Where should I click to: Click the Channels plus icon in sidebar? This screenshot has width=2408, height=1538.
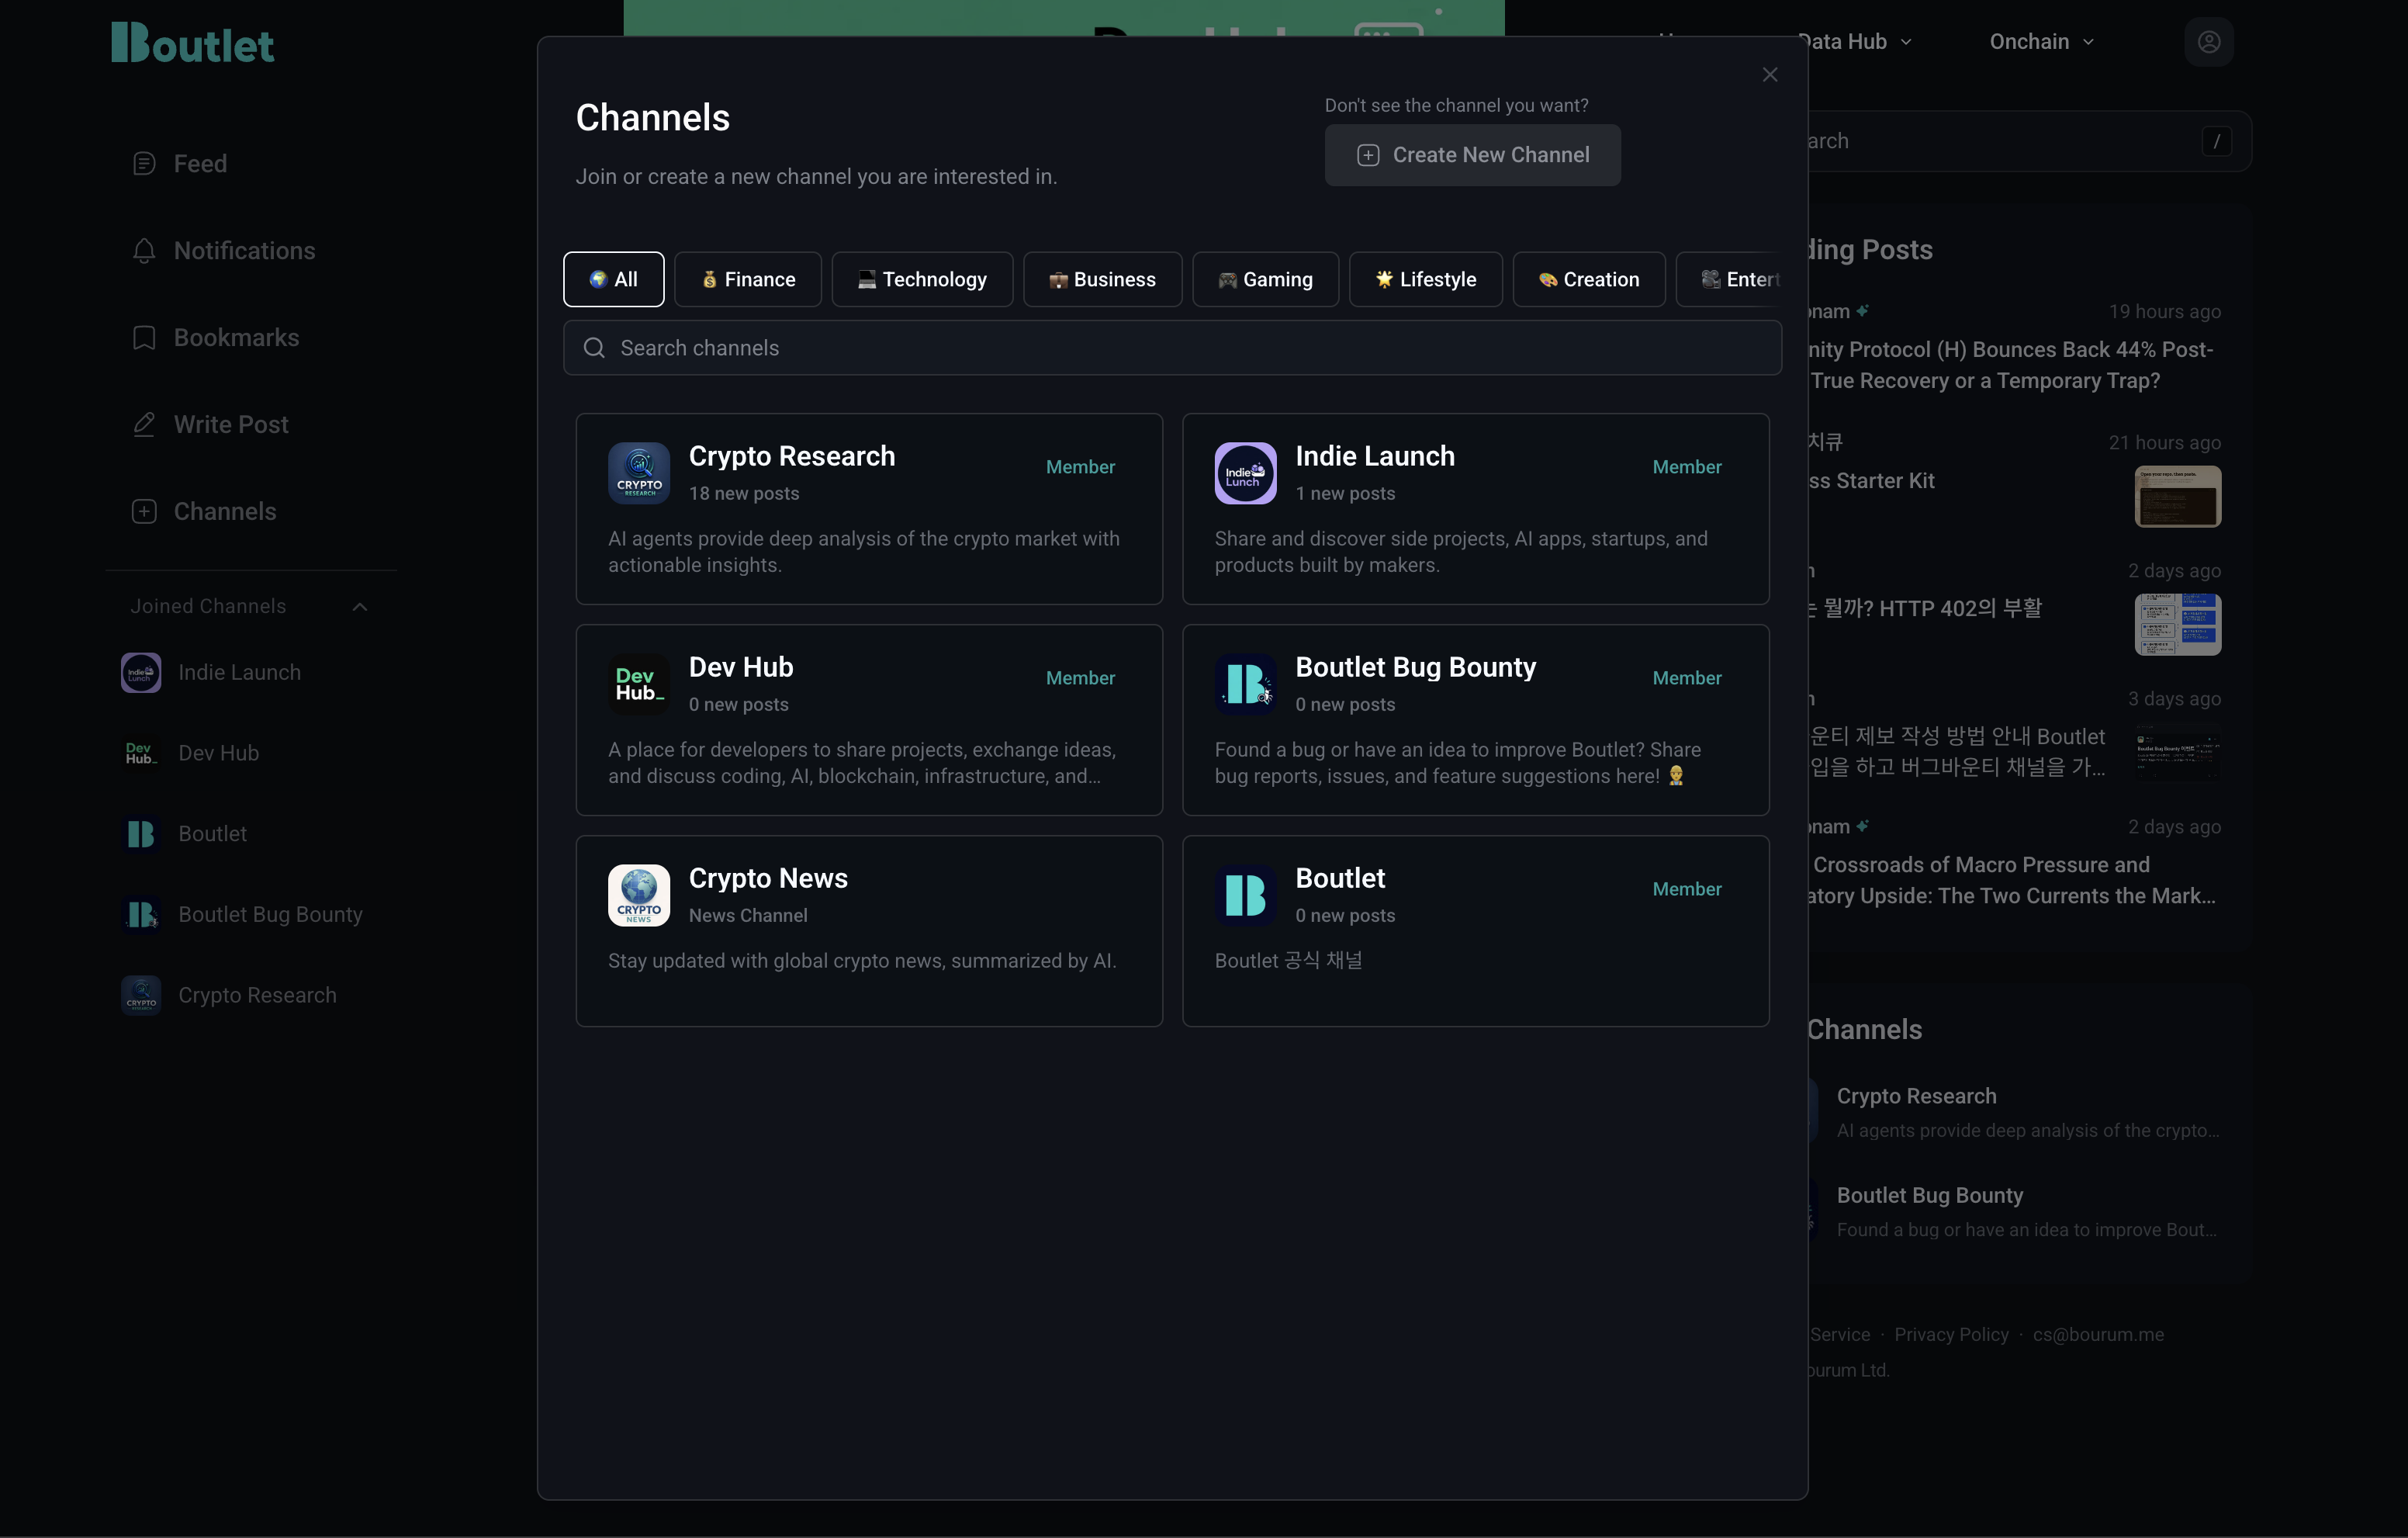click(x=144, y=512)
